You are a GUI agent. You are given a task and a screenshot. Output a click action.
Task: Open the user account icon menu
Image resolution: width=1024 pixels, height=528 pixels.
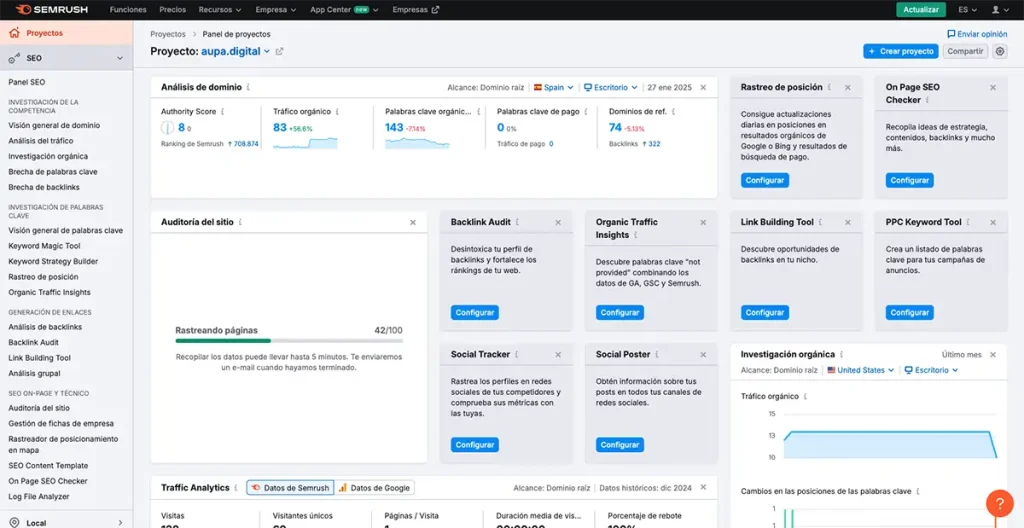[x=1000, y=10]
